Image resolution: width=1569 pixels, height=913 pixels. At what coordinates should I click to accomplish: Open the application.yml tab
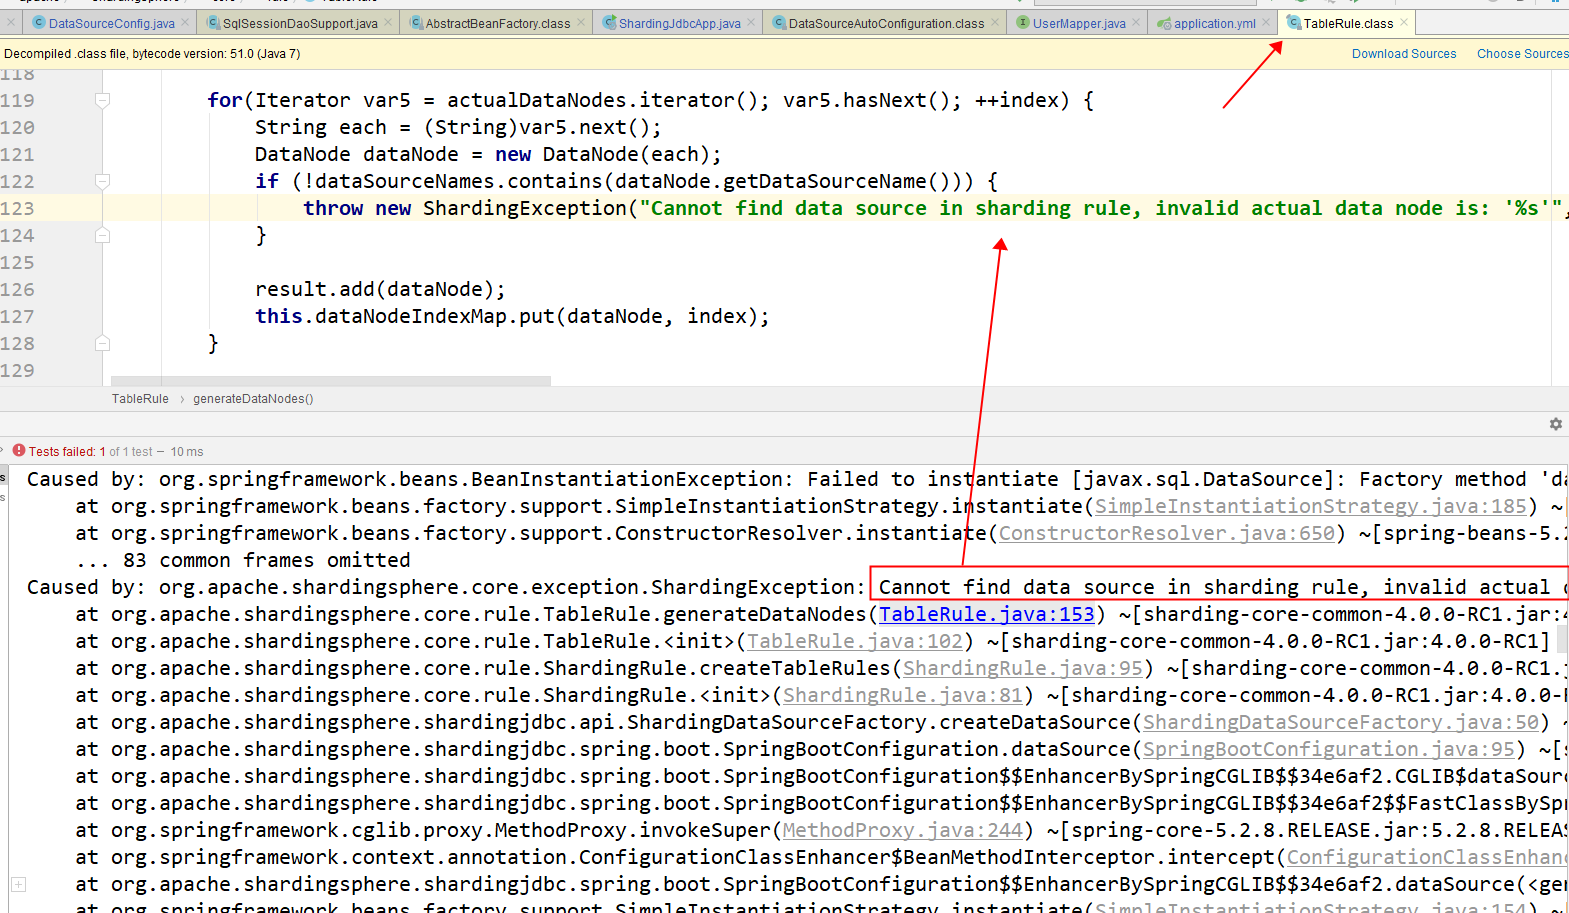coord(1214,23)
